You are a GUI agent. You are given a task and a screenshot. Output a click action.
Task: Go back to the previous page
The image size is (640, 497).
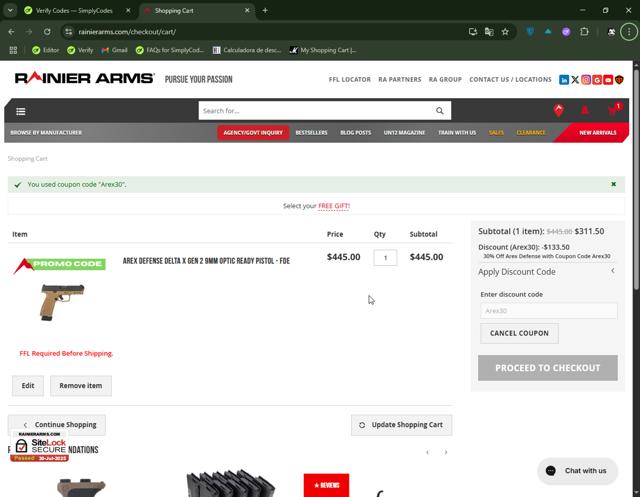[11, 32]
